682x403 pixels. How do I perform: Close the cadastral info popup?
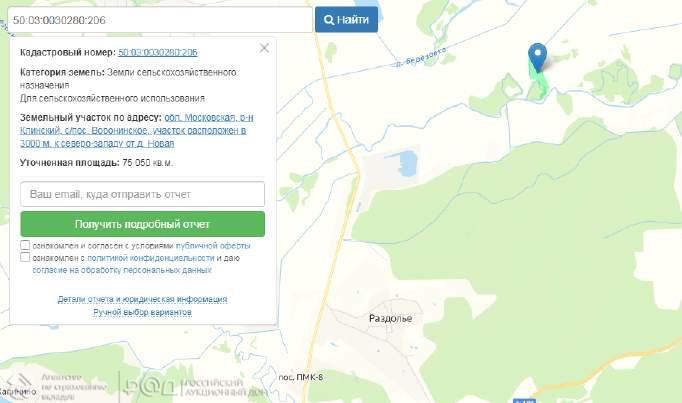point(264,48)
